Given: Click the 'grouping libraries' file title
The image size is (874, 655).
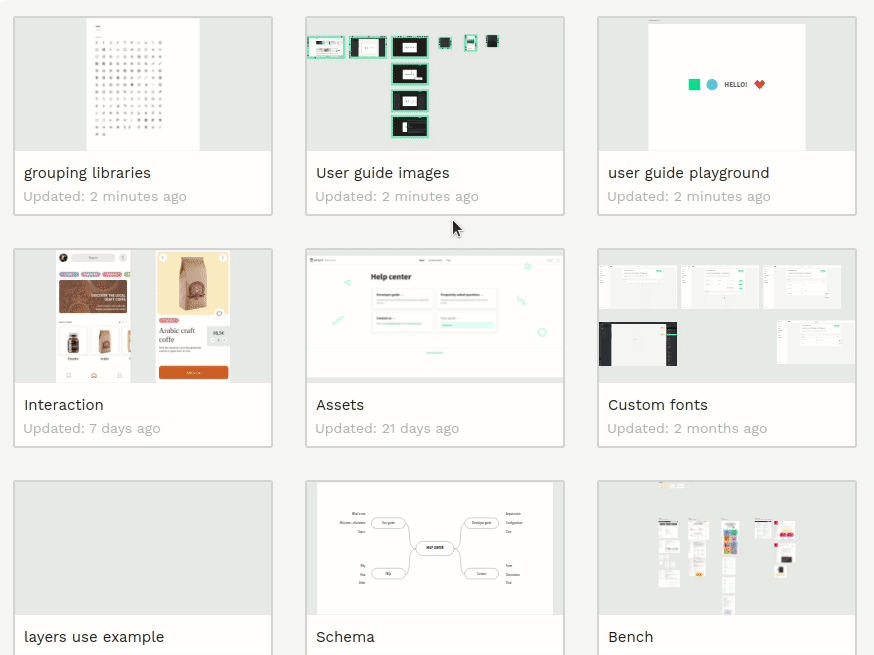Looking at the screenshot, I should [87, 173].
